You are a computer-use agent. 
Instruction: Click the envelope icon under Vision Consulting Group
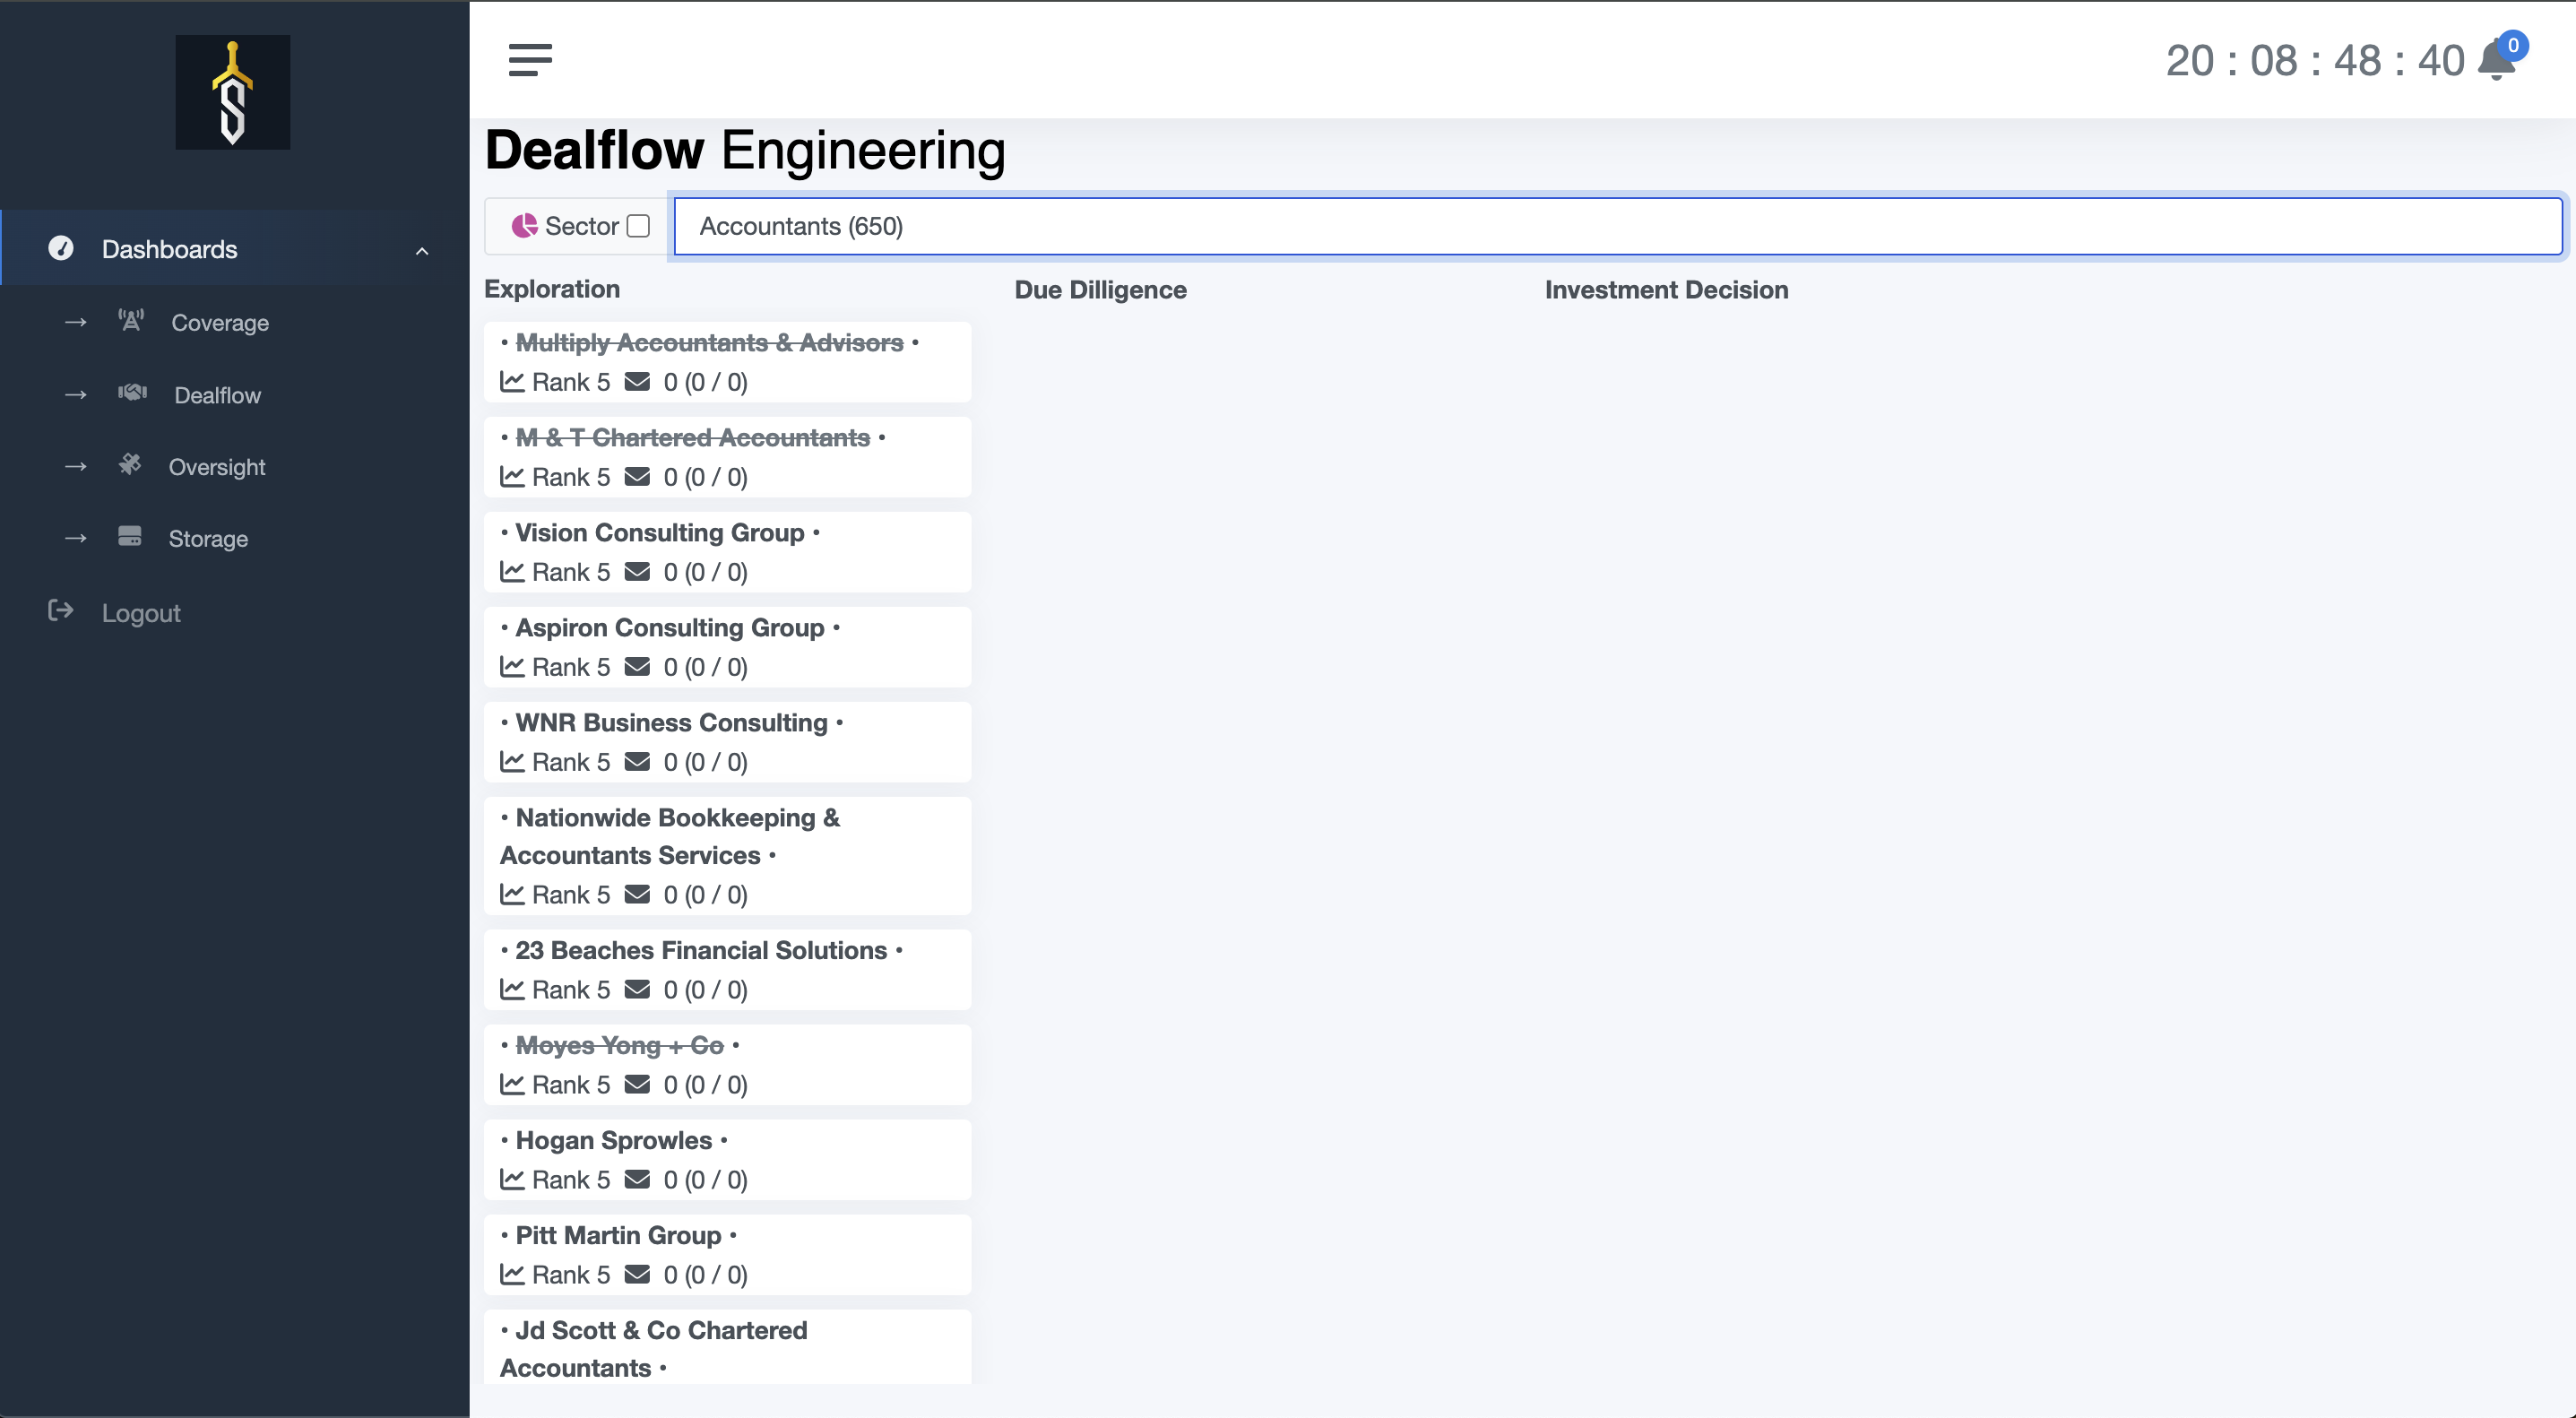point(637,572)
